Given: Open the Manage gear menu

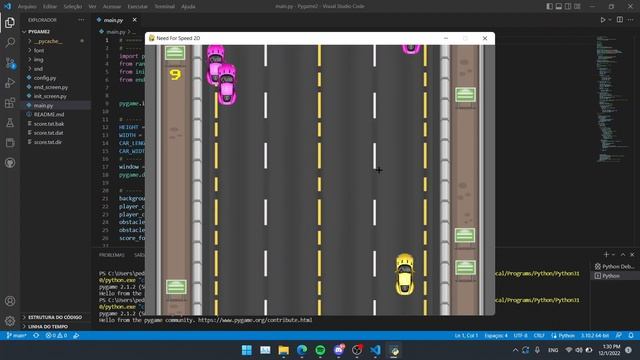Looking at the screenshot, I should (x=10, y=321).
